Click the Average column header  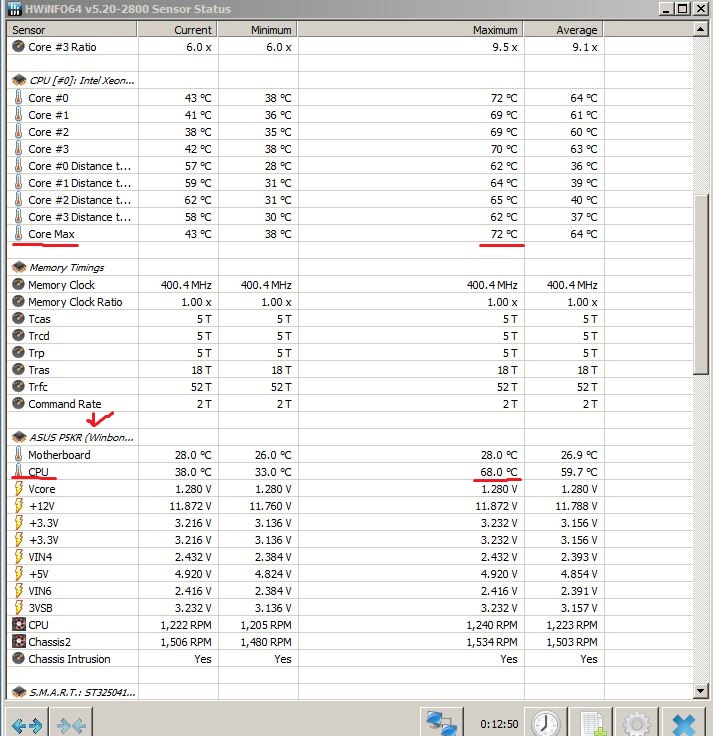(563, 30)
